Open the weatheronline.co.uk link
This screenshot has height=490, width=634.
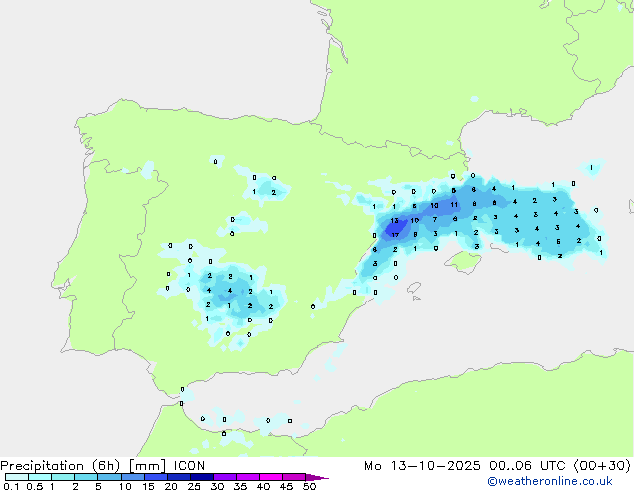[x=550, y=481]
